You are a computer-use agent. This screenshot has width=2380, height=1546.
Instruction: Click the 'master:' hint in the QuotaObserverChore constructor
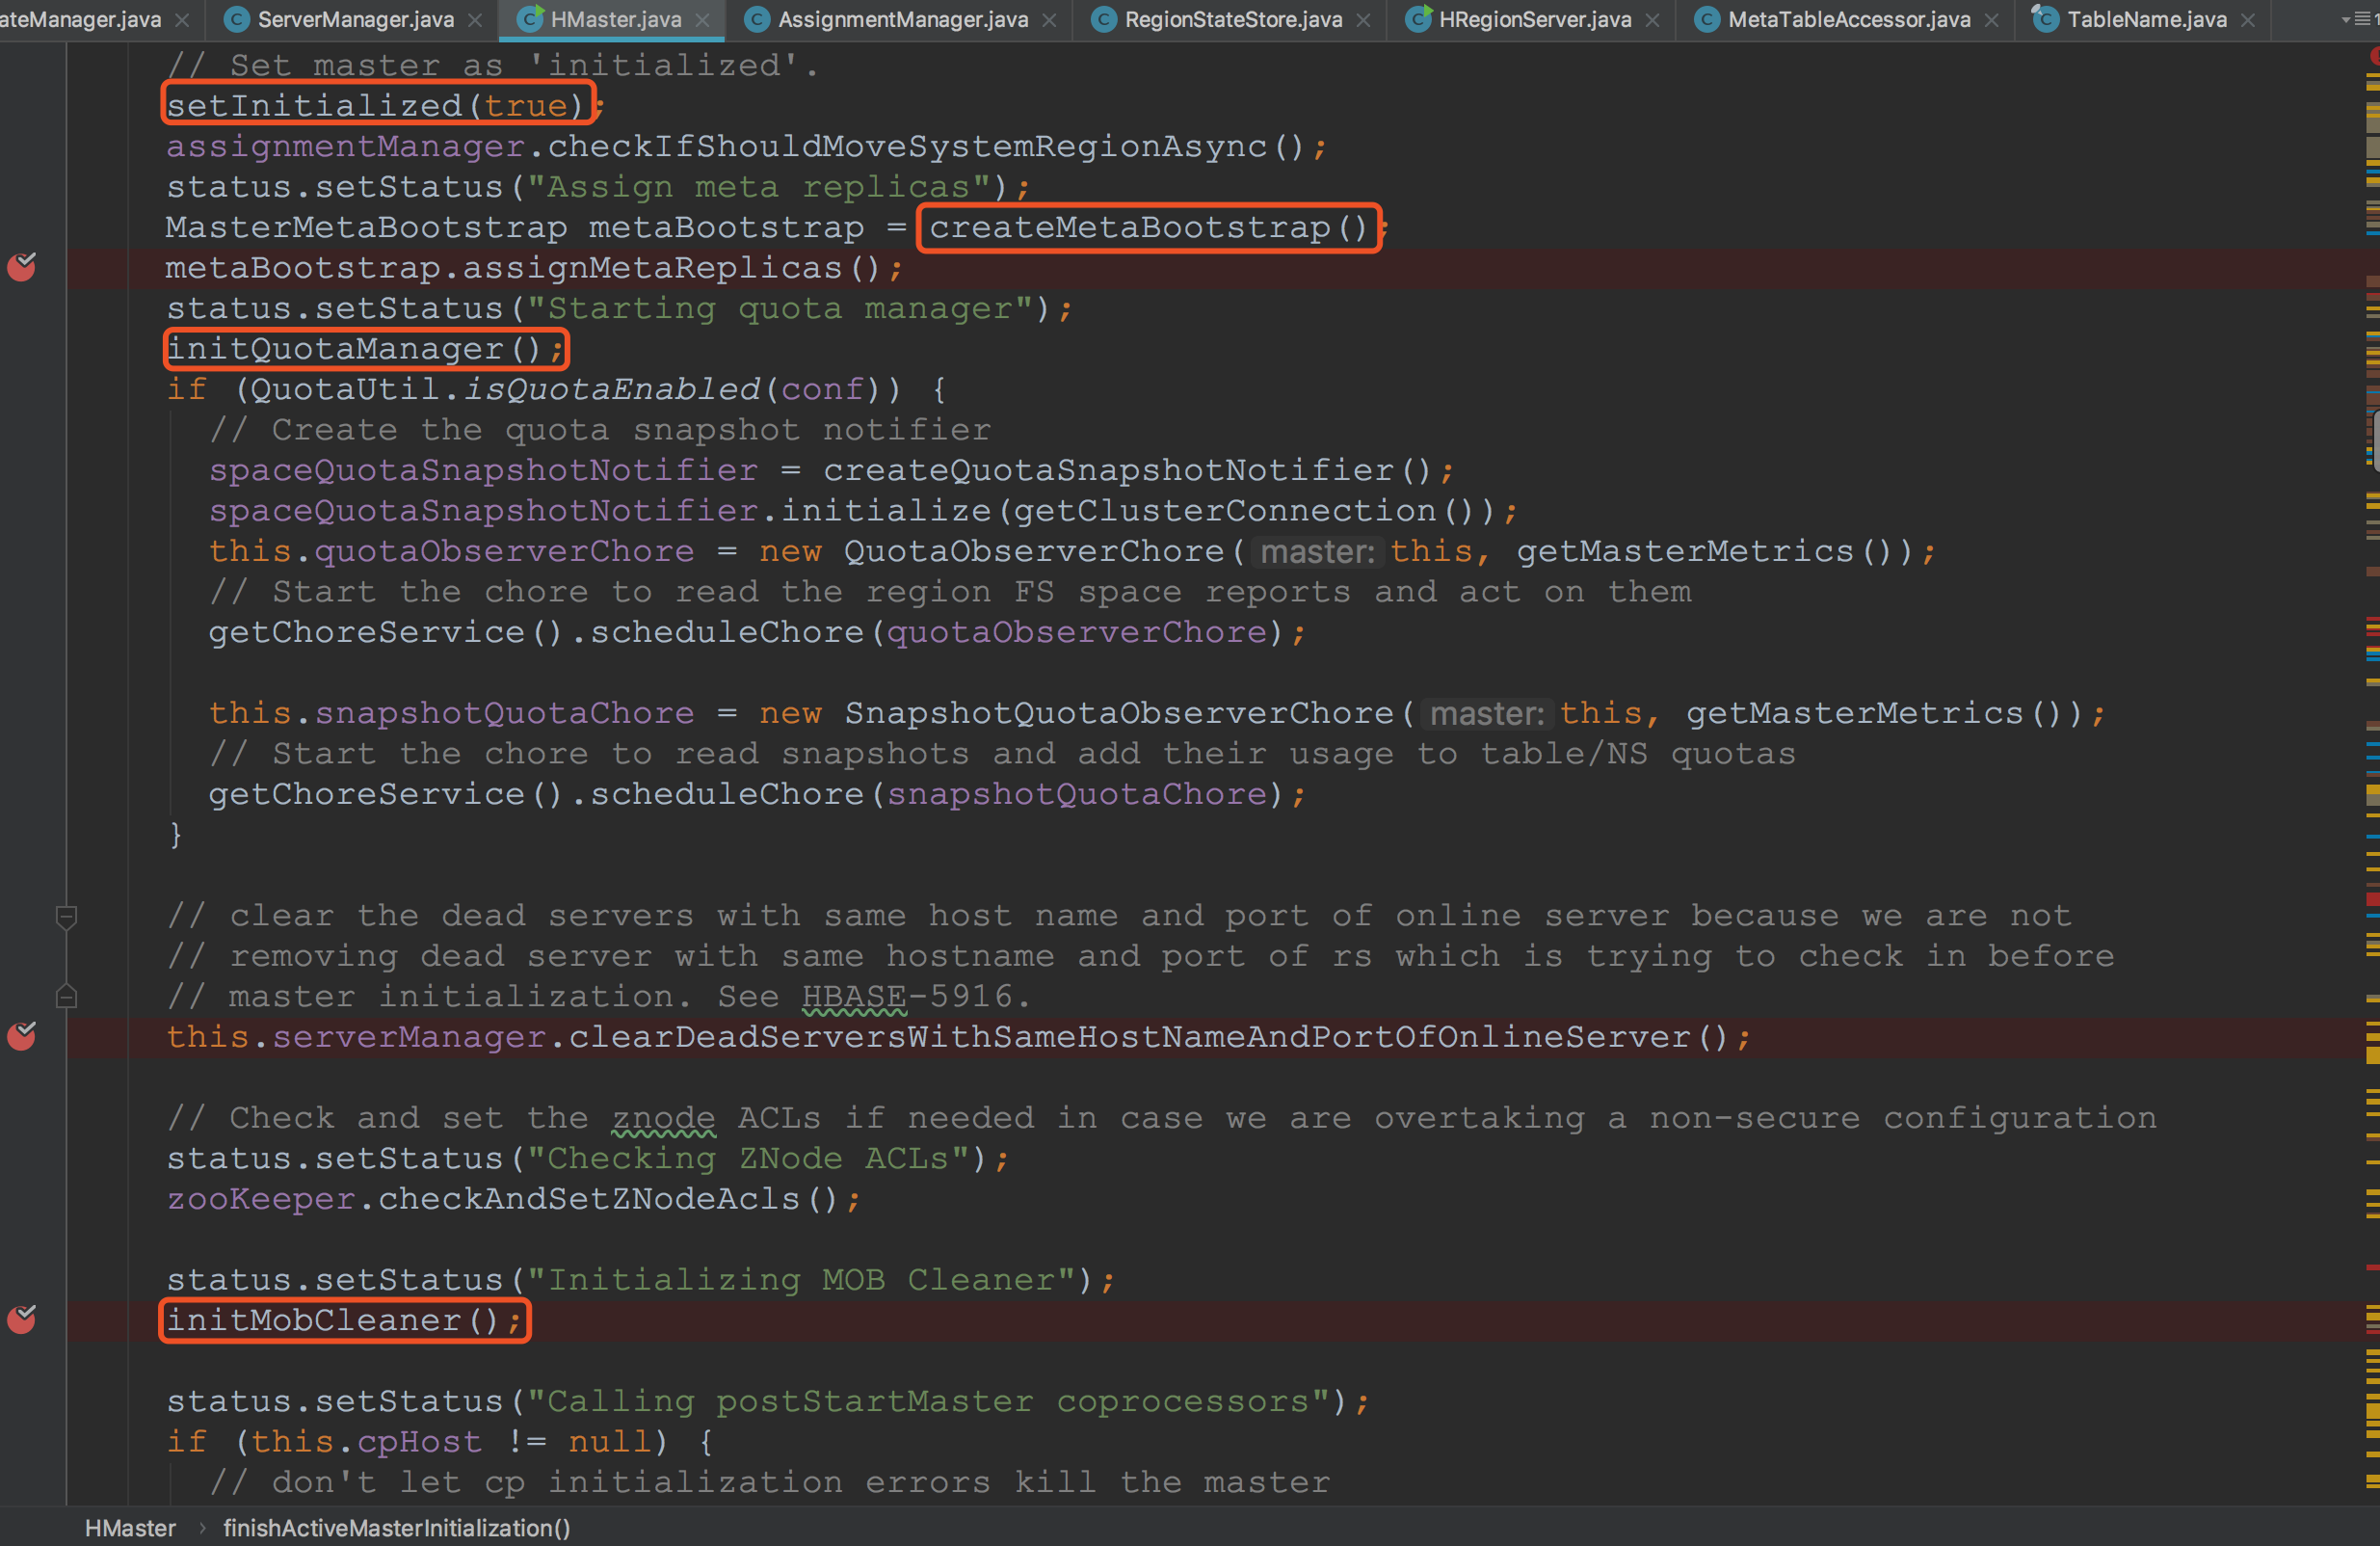1318,551
